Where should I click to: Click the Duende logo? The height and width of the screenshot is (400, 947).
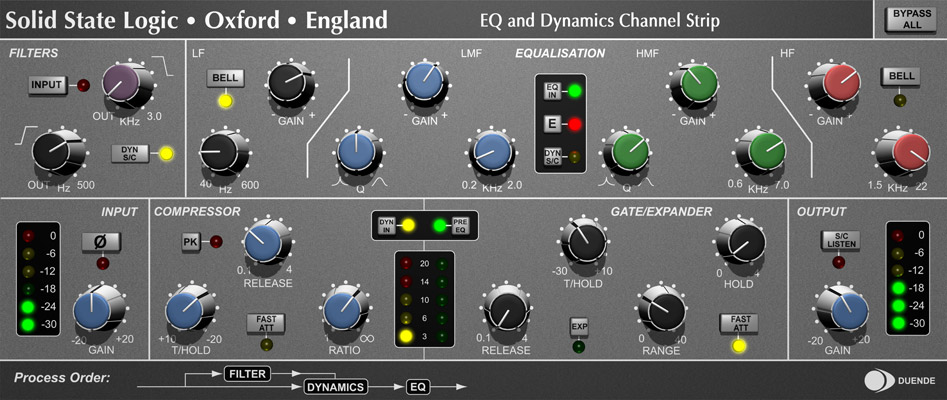(900, 381)
